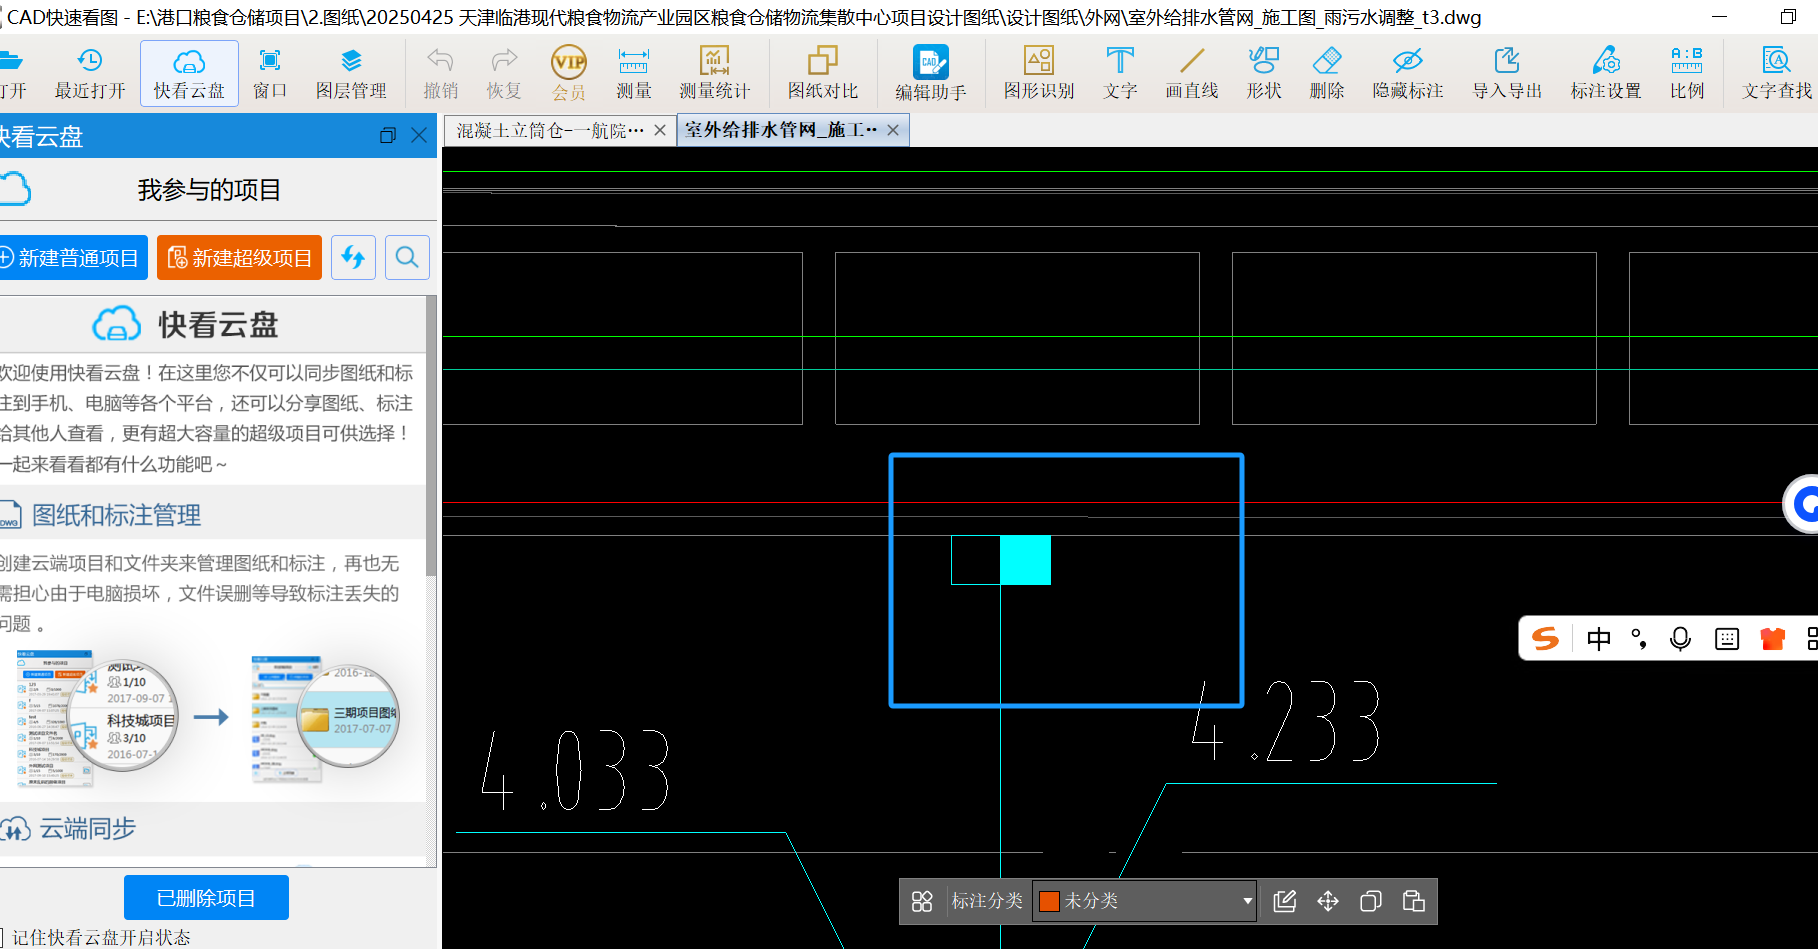Toggle 隐藏标注 hide annotations
Screen dimensions: 1818x949
1407,73
